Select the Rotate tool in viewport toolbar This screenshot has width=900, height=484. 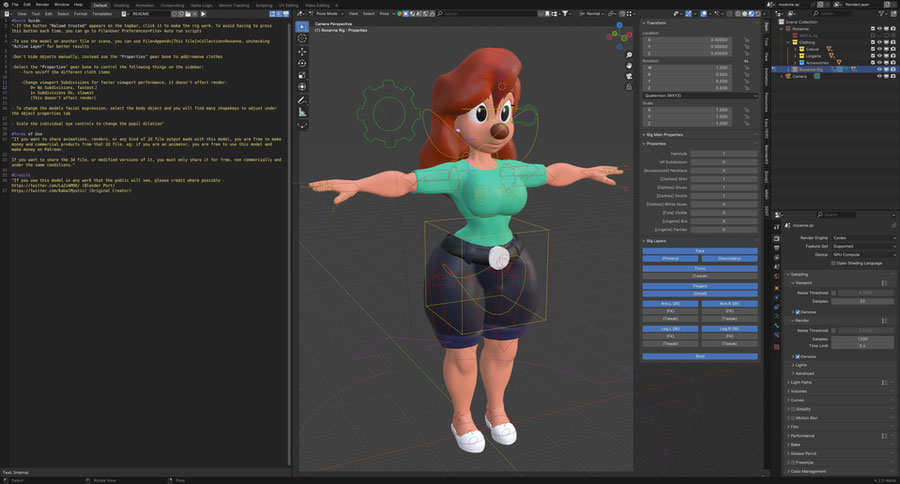pos(302,63)
